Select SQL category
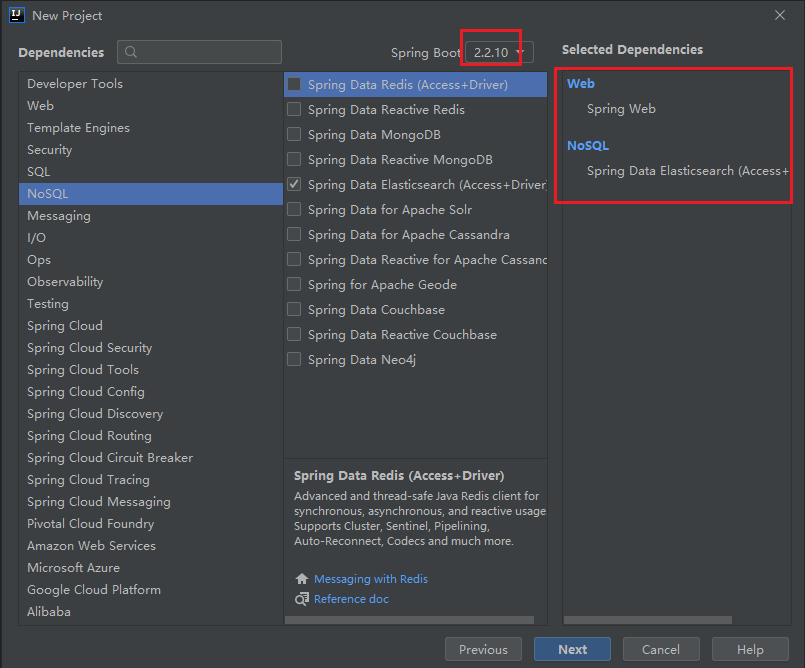The width and height of the screenshot is (805, 668). point(151,172)
